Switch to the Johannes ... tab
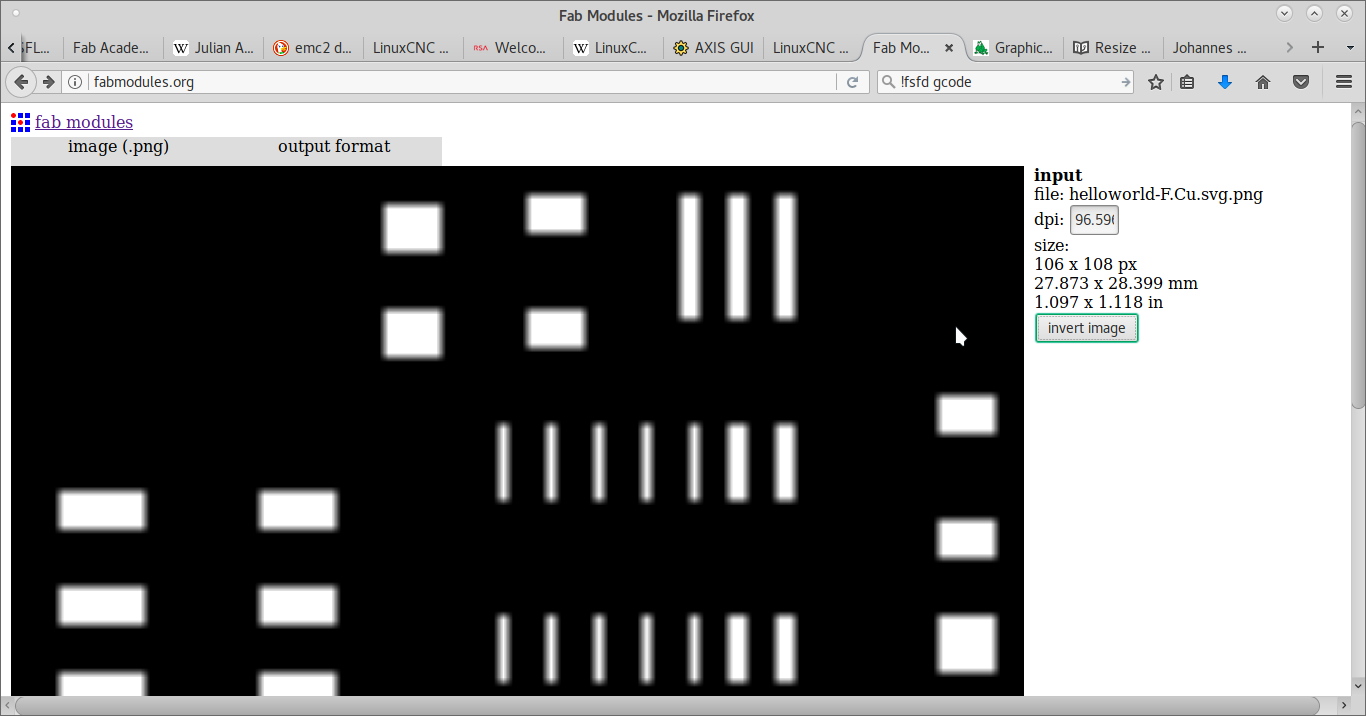Image resolution: width=1366 pixels, height=716 pixels. point(1211,47)
